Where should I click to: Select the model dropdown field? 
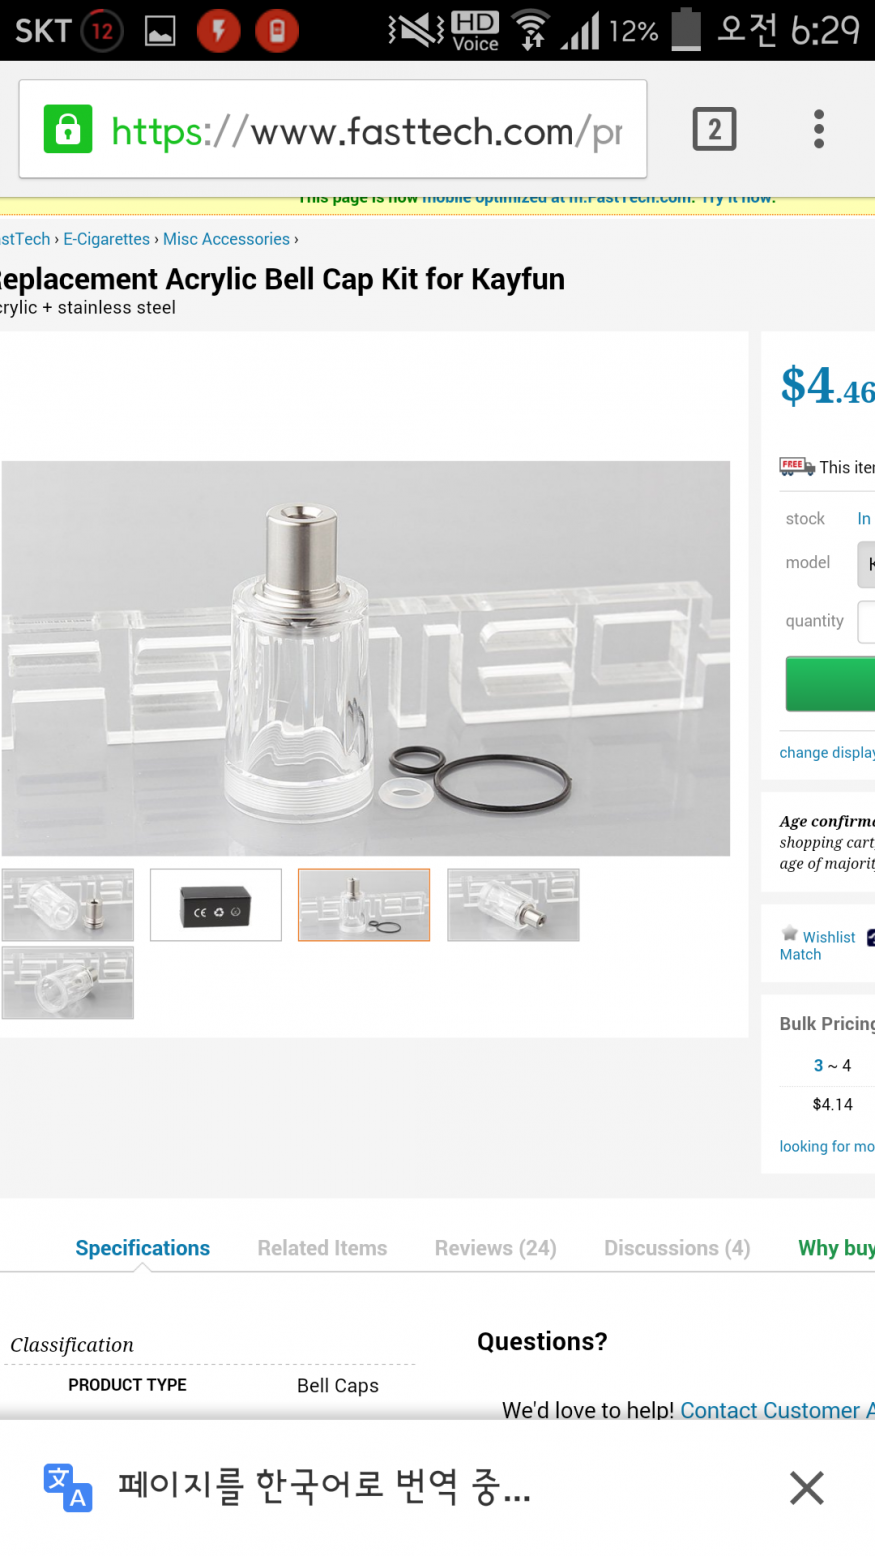(x=866, y=564)
